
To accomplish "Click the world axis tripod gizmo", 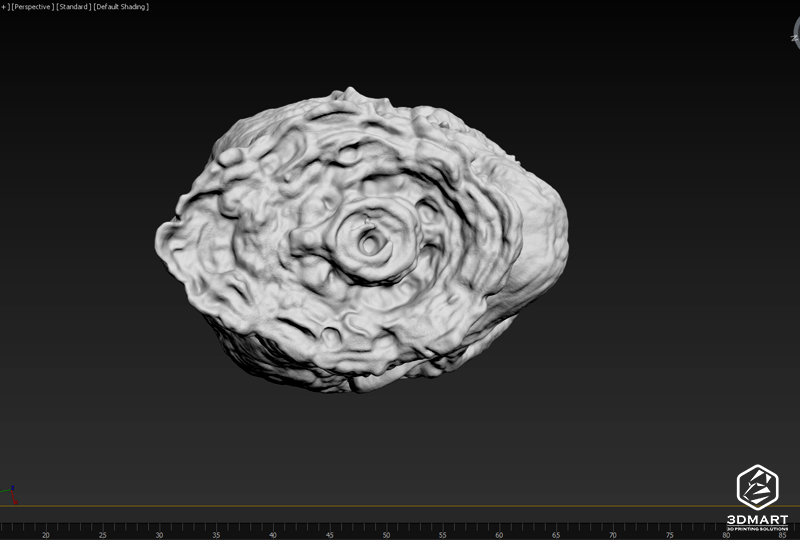I will point(9,494).
